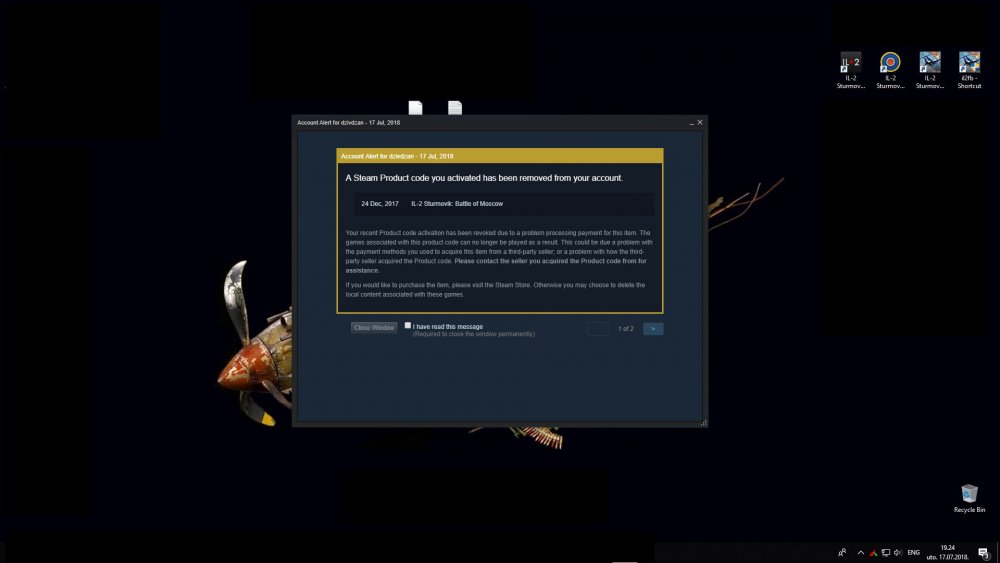Click the Account Alert window title bar text

coord(348,122)
